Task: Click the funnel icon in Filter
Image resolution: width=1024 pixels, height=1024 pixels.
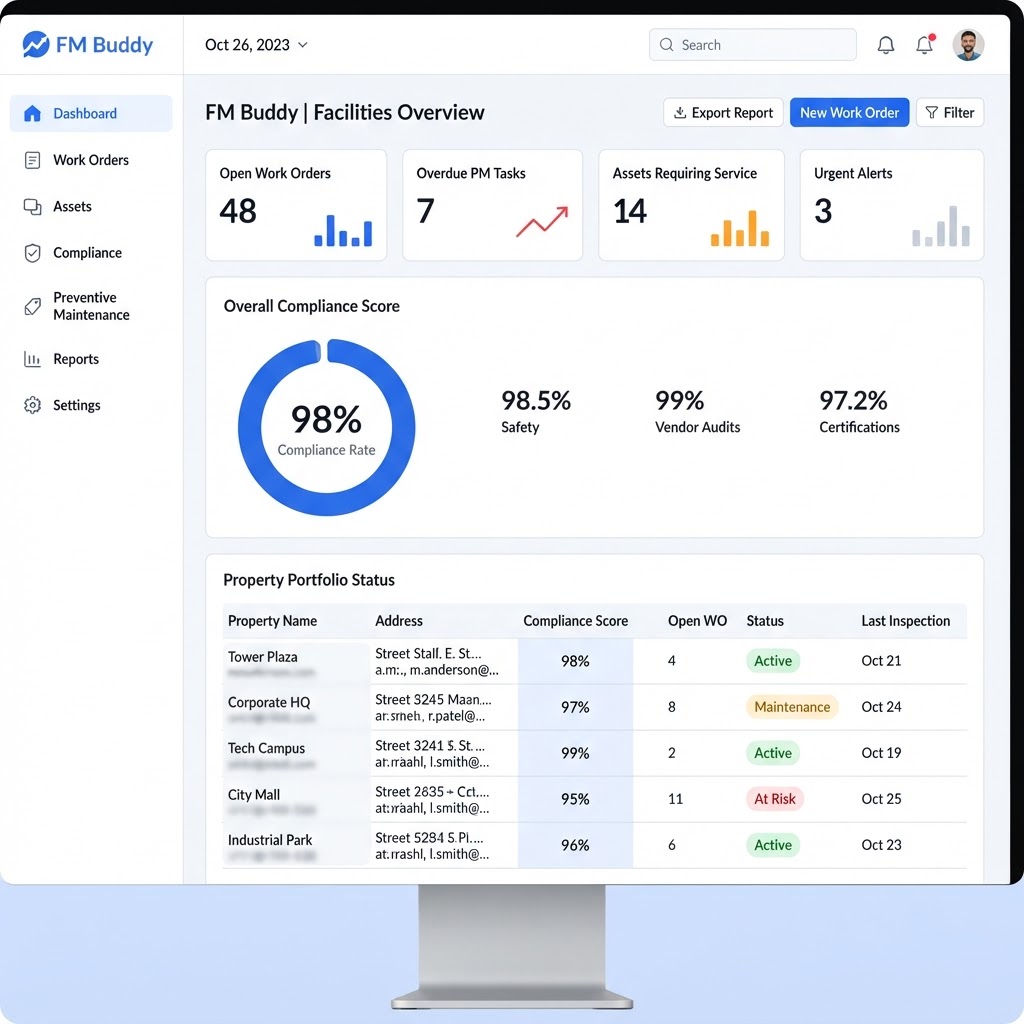Action: click(x=932, y=112)
